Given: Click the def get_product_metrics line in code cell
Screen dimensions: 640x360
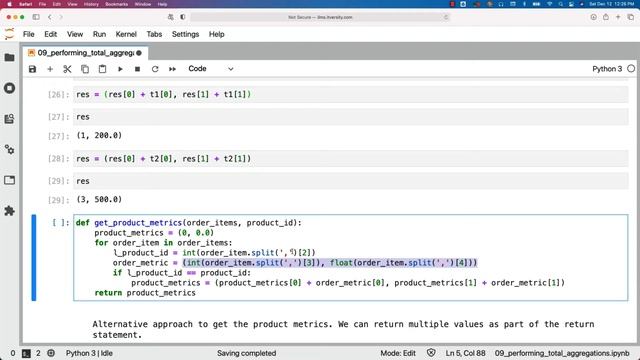Looking at the screenshot, I should point(189,223).
